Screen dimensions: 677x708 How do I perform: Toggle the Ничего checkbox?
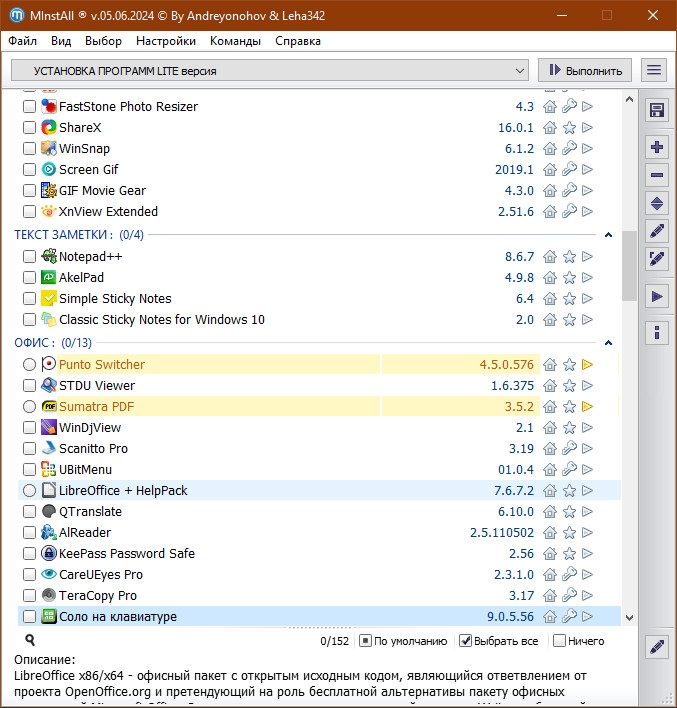pyautogui.click(x=559, y=641)
